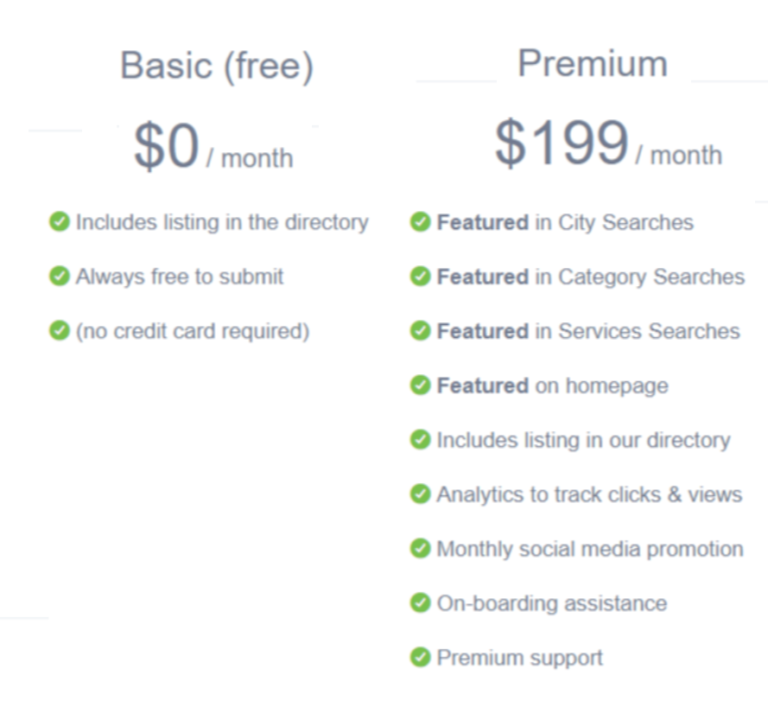768x726 pixels.
Task: Click check icon next to 'Featured in Services Searches'
Action: (420, 331)
